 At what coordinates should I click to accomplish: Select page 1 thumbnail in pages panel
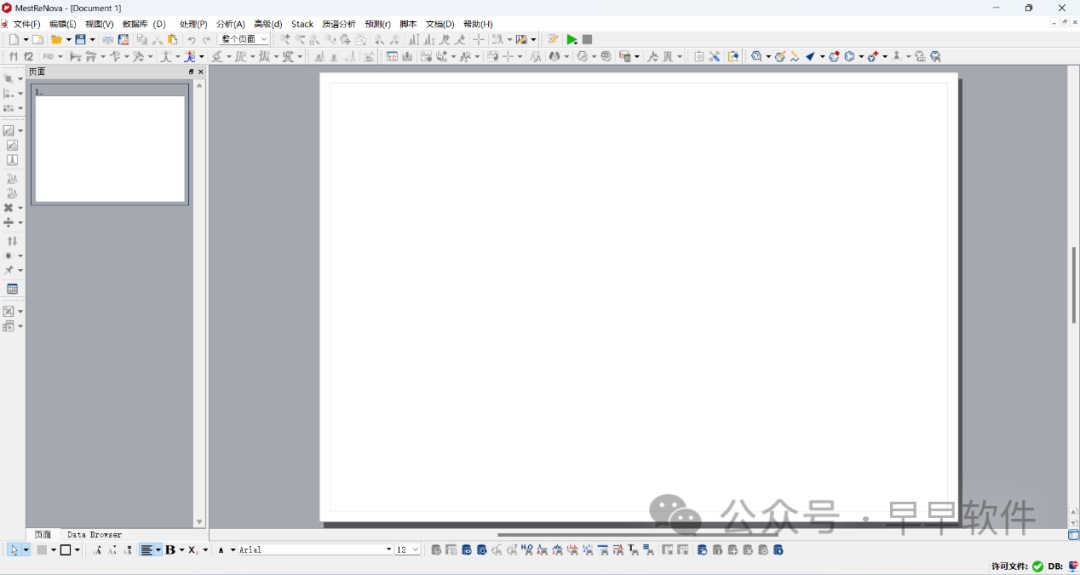[x=110, y=146]
